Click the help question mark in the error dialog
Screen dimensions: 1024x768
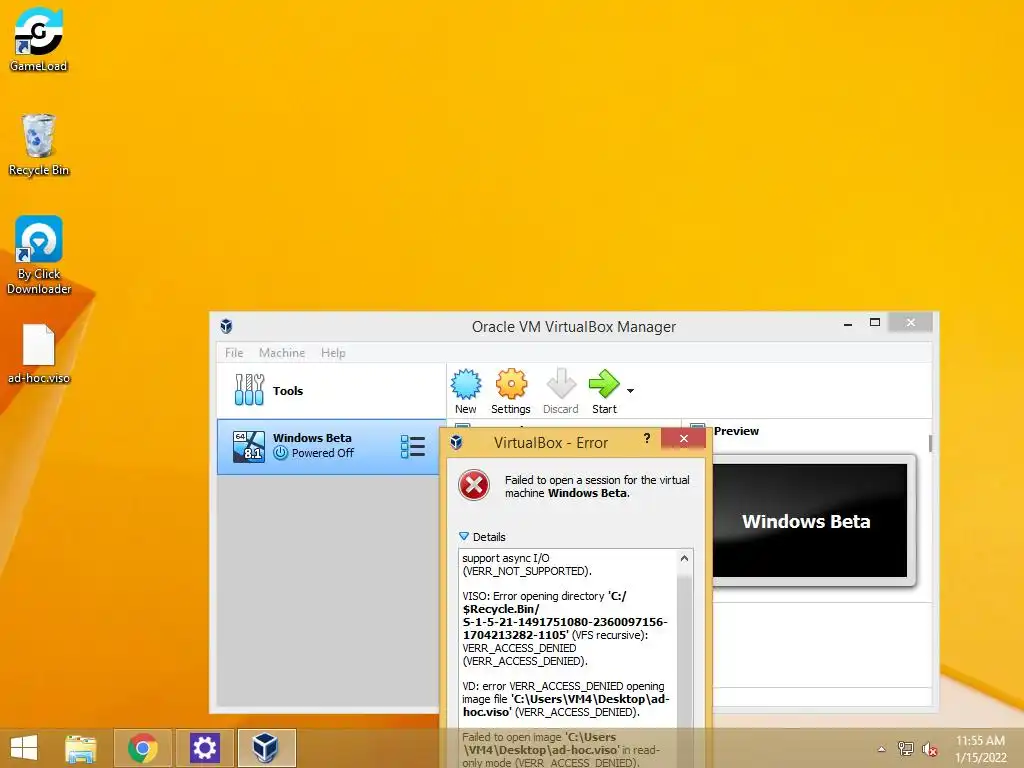647,438
